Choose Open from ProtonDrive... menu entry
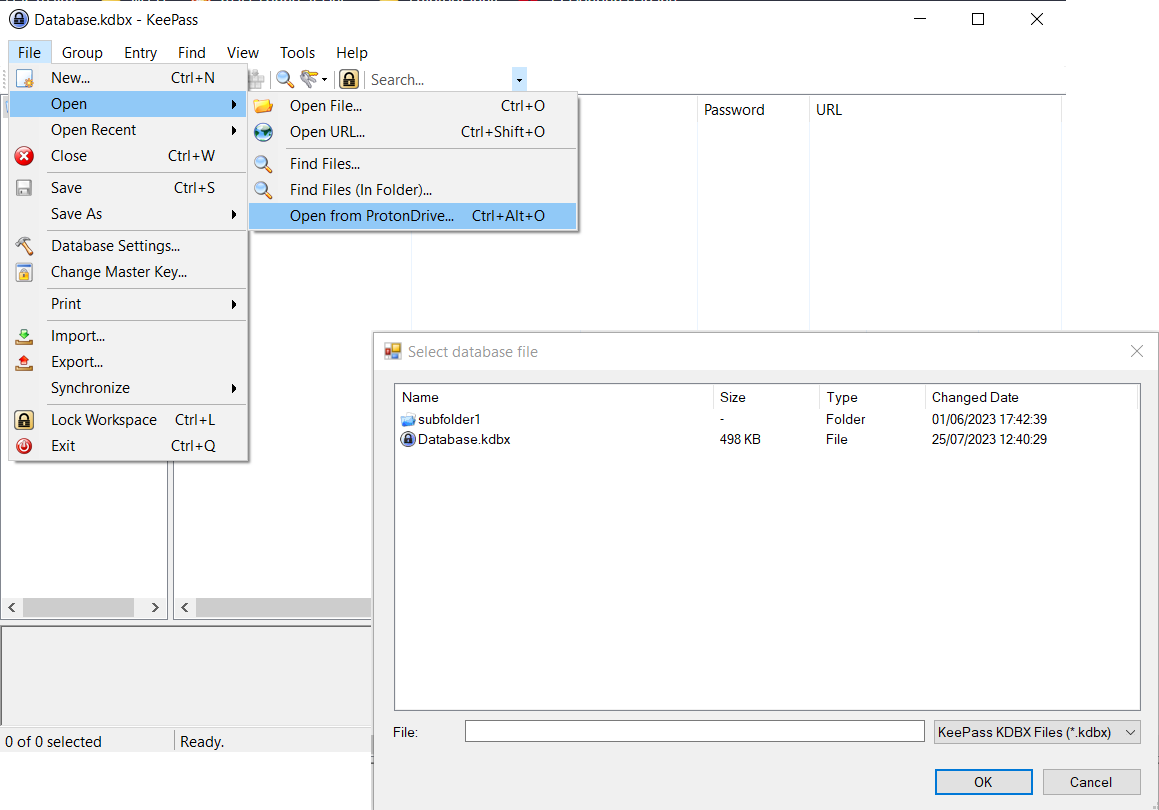The width and height of the screenshot is (1159, 810). (x=412, y=216)
